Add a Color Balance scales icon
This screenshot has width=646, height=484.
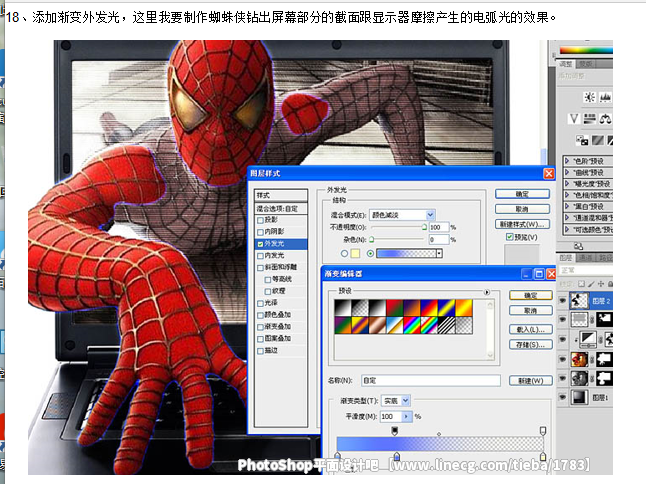[x=605, y=119]
